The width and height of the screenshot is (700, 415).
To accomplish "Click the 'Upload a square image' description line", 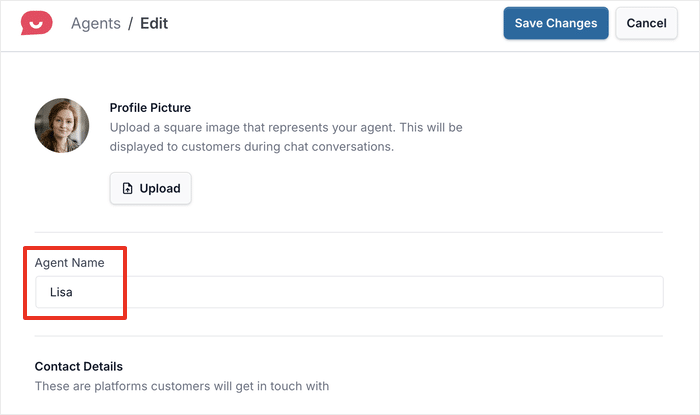I will pyautogui.click(x=286, y=128).
